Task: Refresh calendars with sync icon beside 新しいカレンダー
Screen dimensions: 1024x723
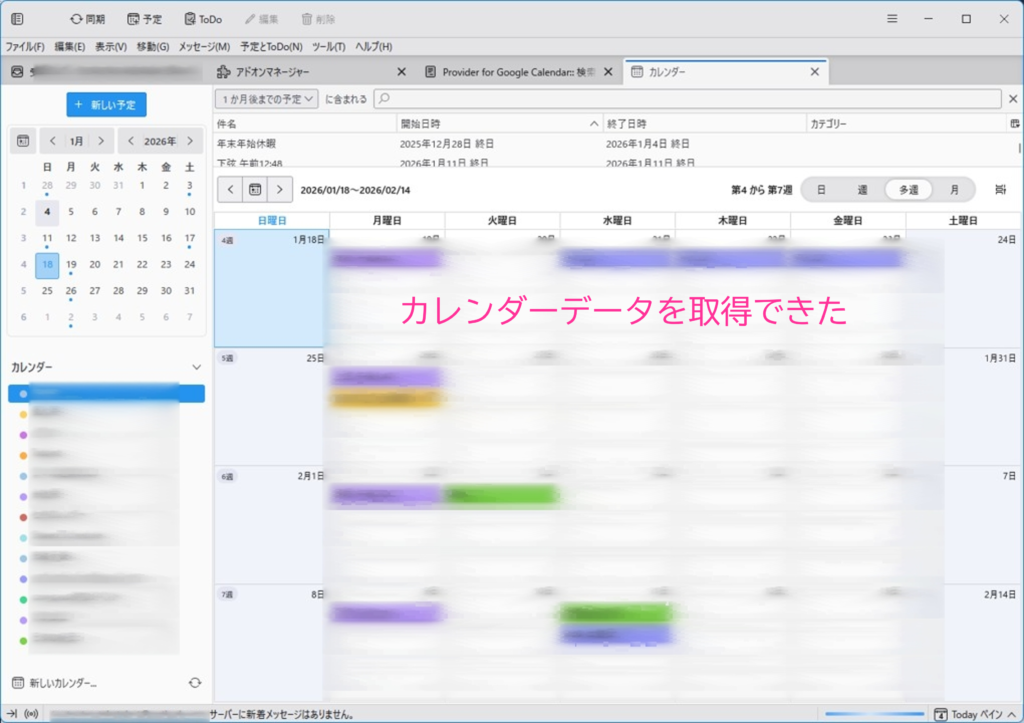Action: click(x=195, y=683)
